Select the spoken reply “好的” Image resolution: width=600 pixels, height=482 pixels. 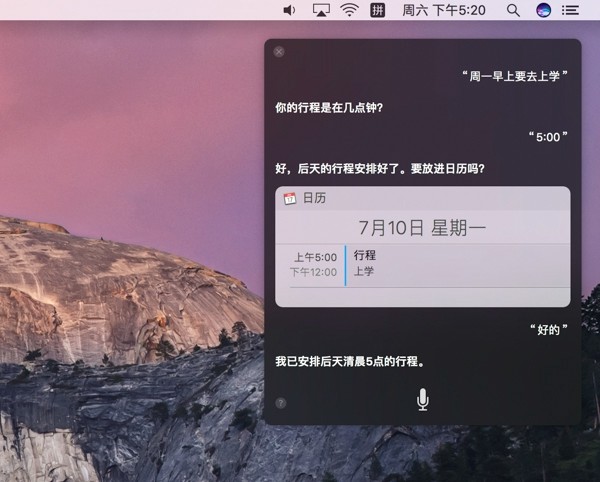[x=548, y=329]
